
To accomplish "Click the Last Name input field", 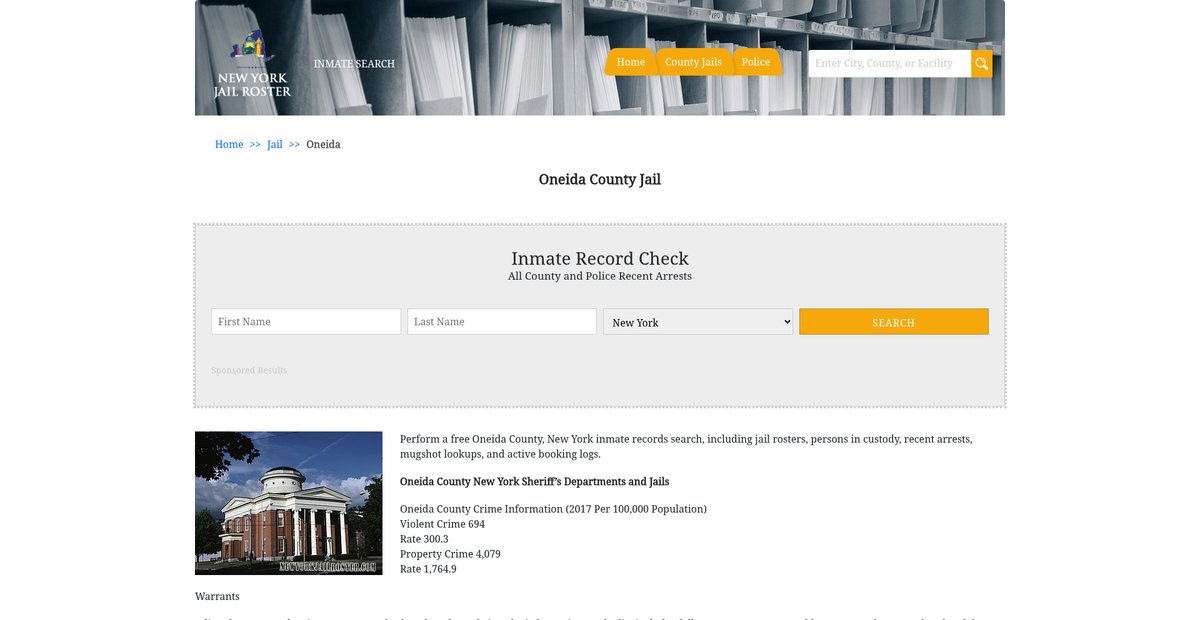I will click(502, 322).
